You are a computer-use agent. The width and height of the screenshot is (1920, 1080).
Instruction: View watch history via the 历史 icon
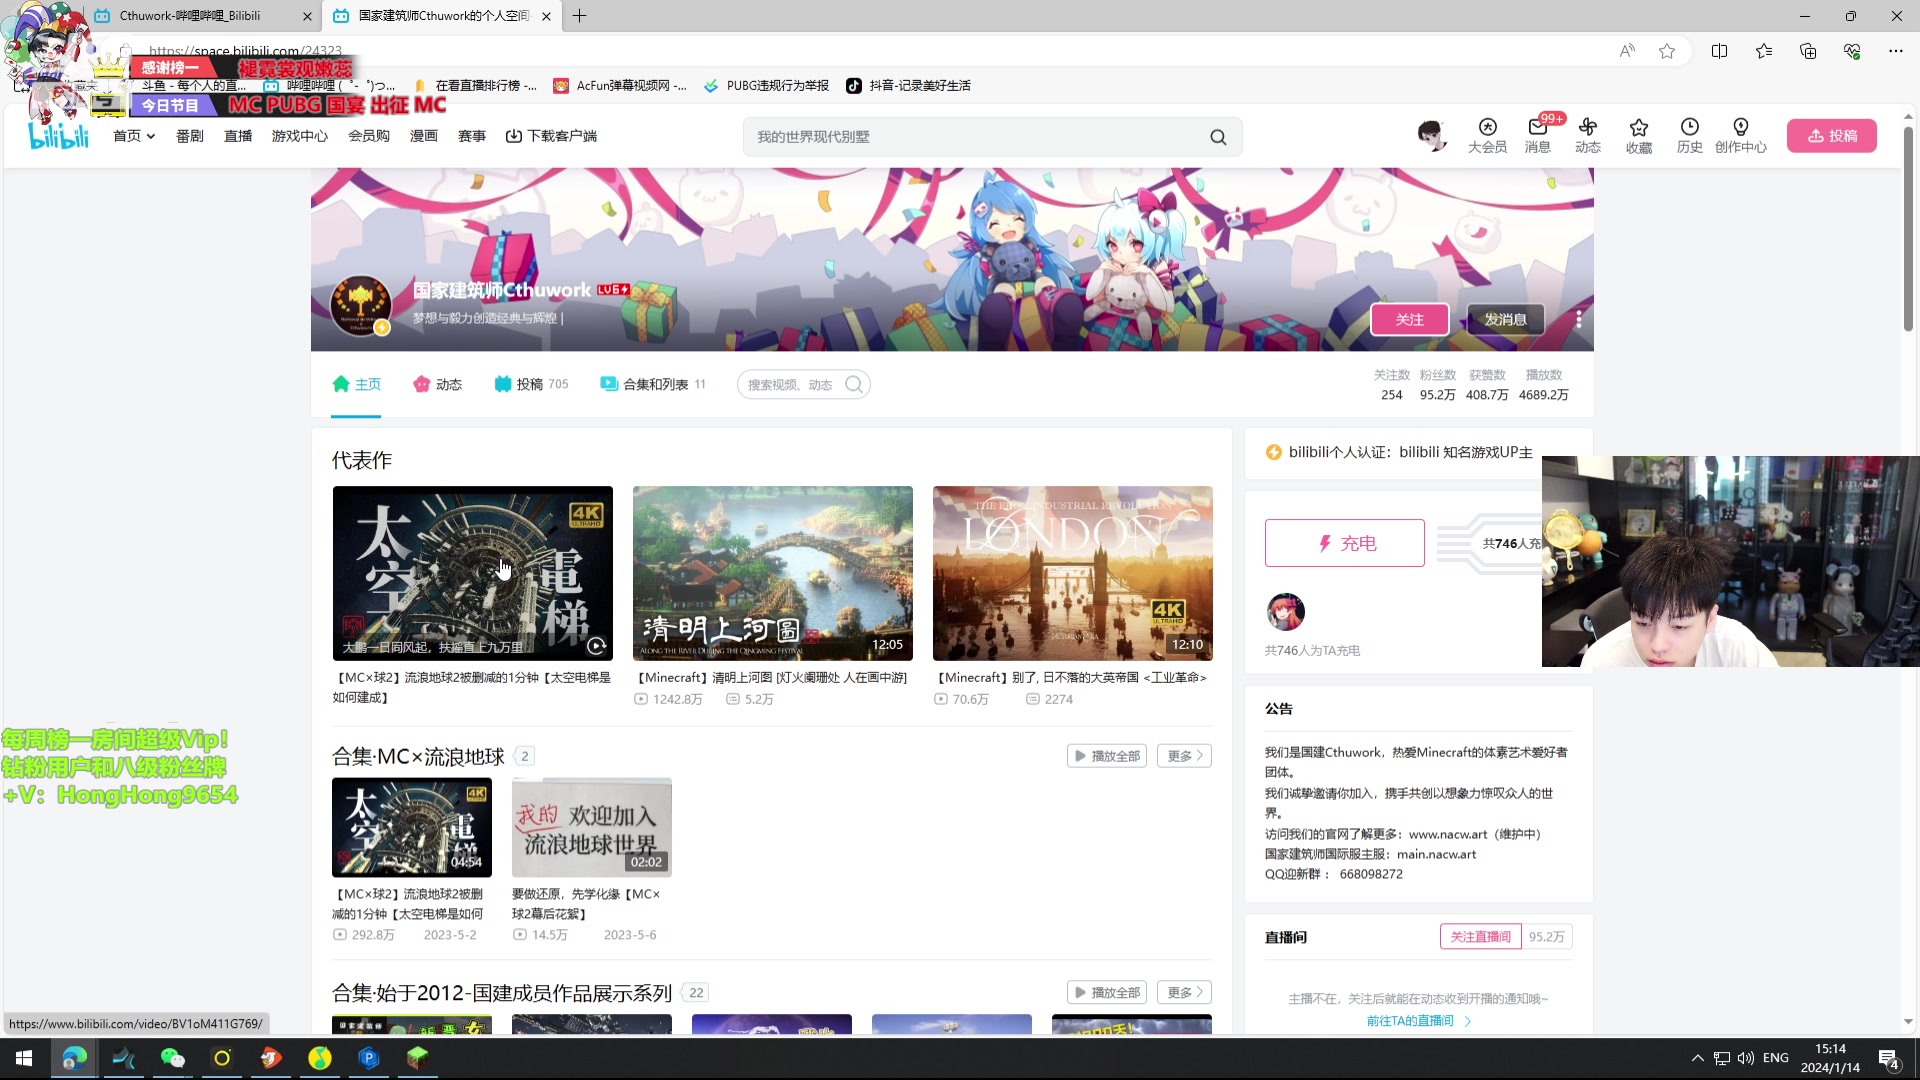click(1689, 136)
